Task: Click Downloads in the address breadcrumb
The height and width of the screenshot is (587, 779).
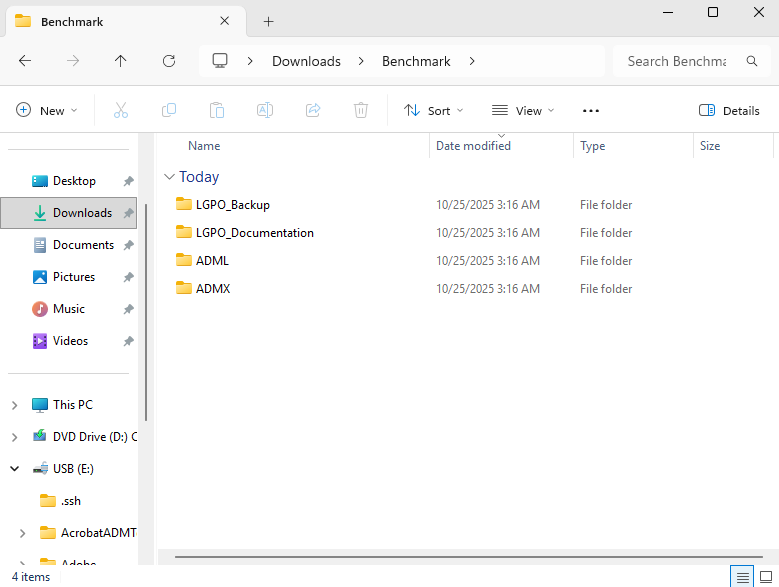Action: [x=306, y=61]
